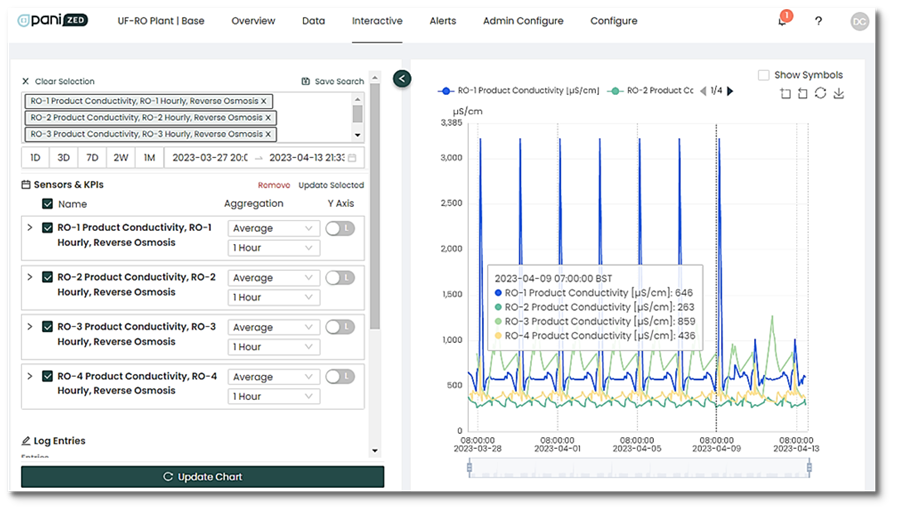Click the help question mark icon
The height and width of the screenshot is (516, 900).
818,21
